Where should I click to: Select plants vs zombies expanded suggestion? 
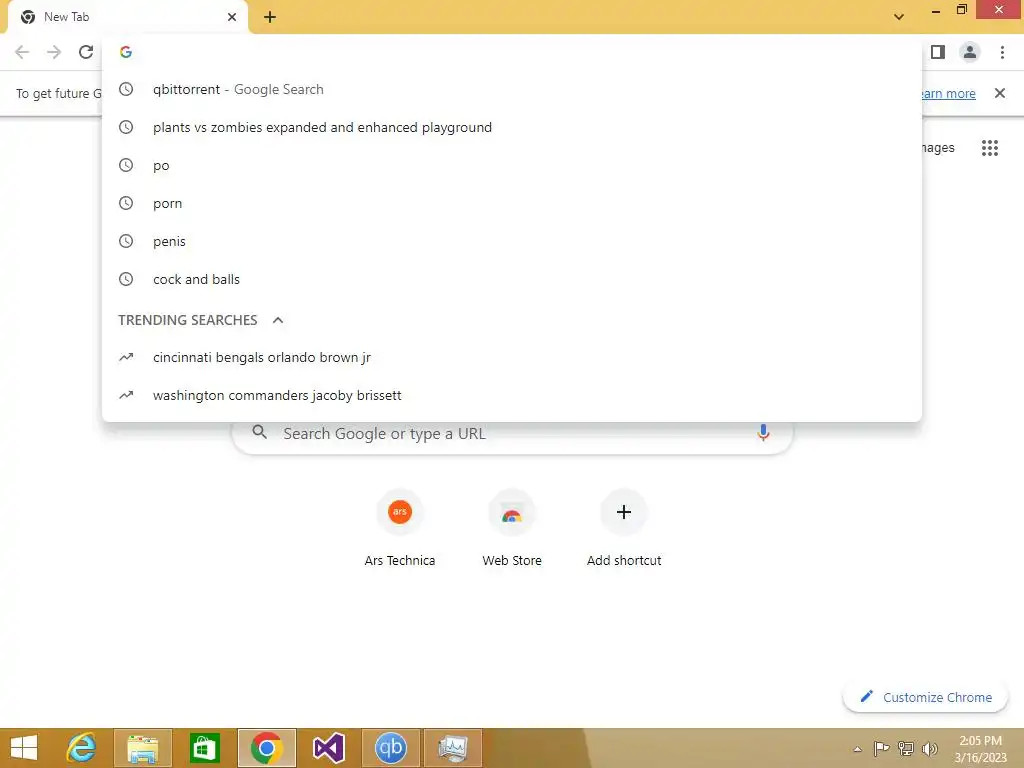point(512,127)
